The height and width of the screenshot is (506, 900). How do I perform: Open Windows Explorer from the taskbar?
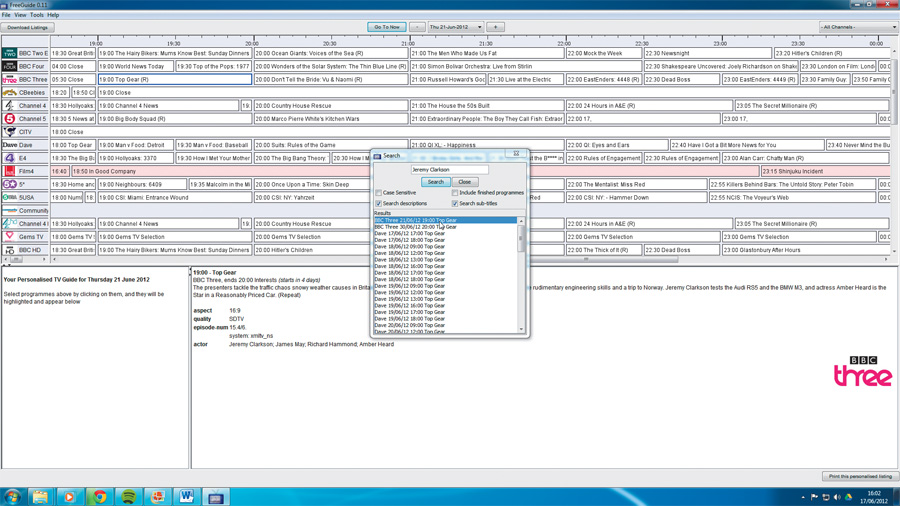pyautogui.click(x=40, y=497)
